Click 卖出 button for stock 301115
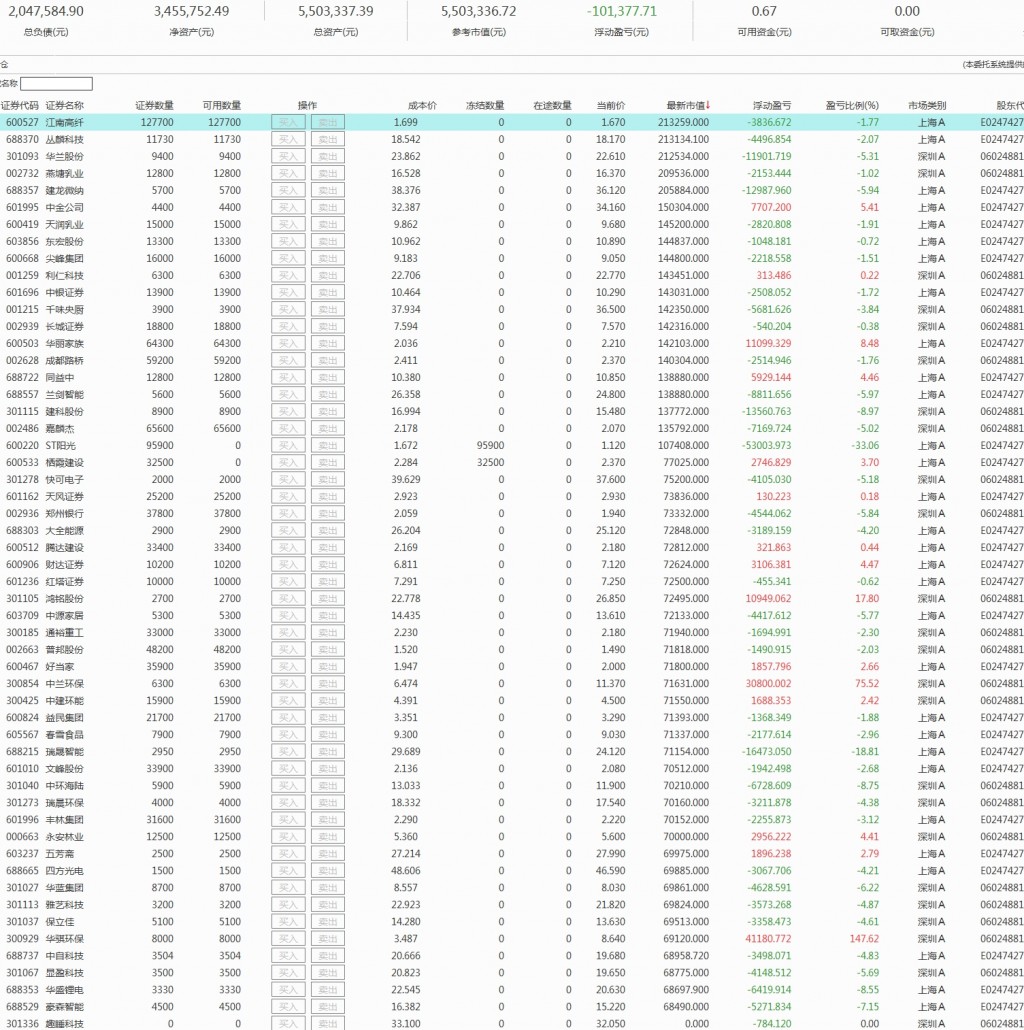 tap(328, 411)
